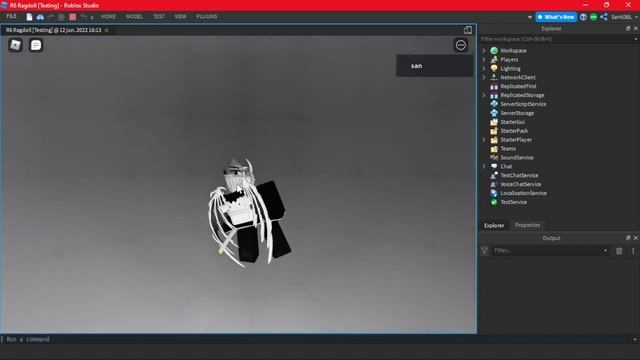Click the Output filter funnel icon
640x360 pixels.
pos(484,251)
